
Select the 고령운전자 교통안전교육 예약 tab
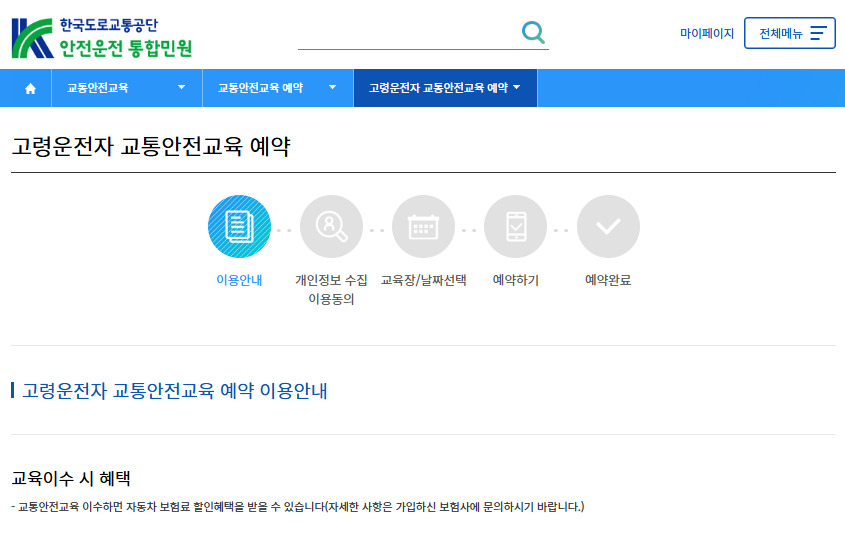438,88
